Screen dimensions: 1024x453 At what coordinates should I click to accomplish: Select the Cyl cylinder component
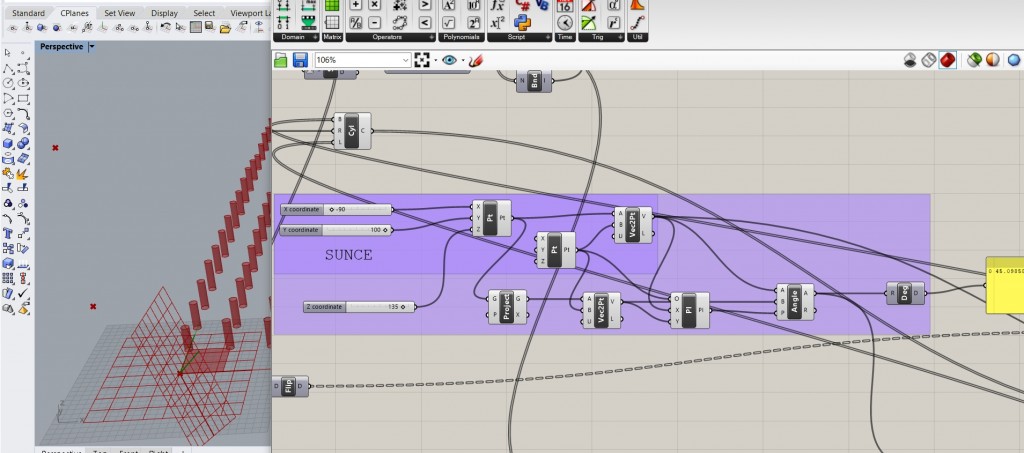click(352, 131)
